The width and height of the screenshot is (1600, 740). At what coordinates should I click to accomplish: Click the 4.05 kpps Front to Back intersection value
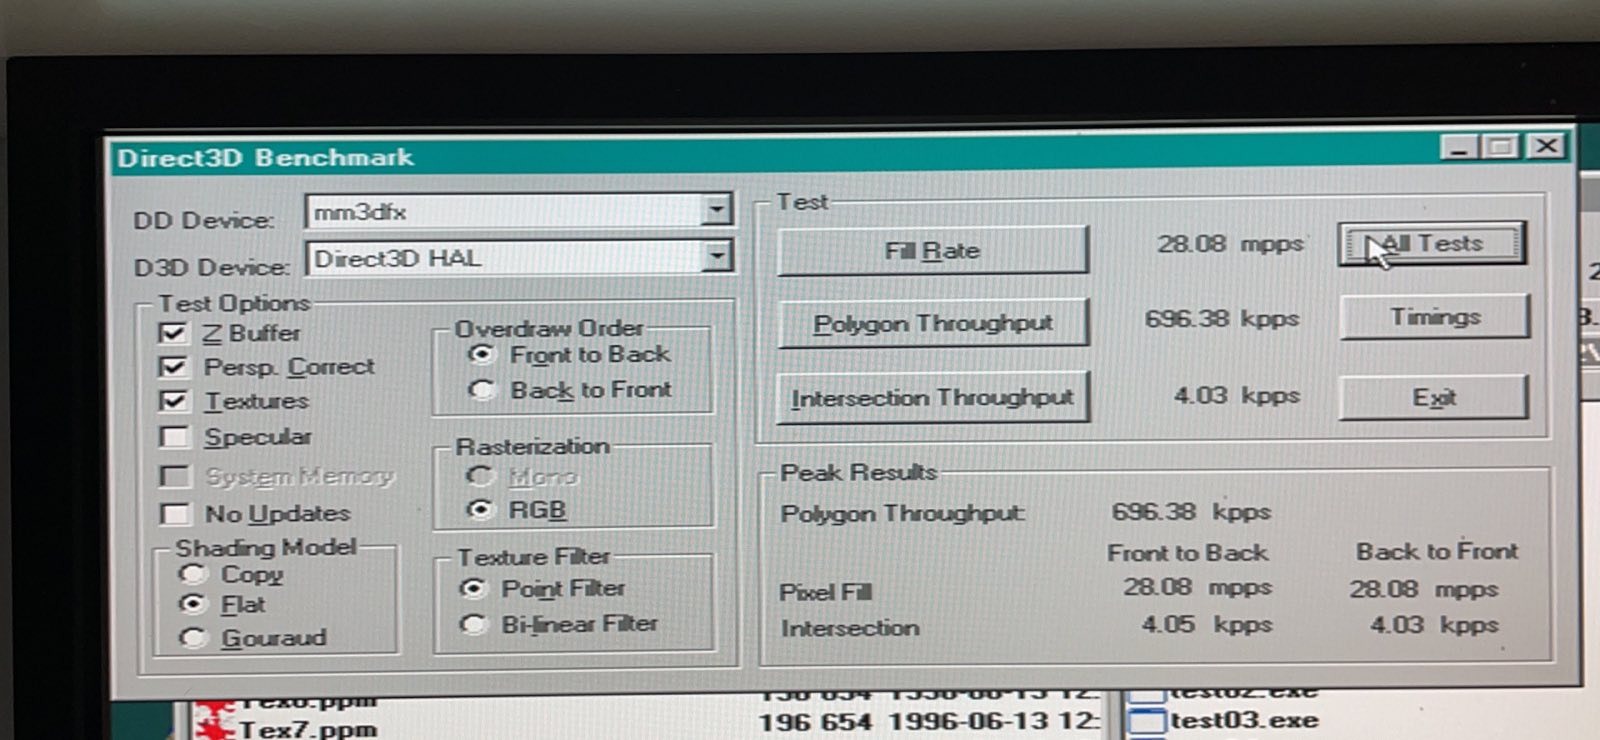pyautogui.click(x=1207, y=624)
